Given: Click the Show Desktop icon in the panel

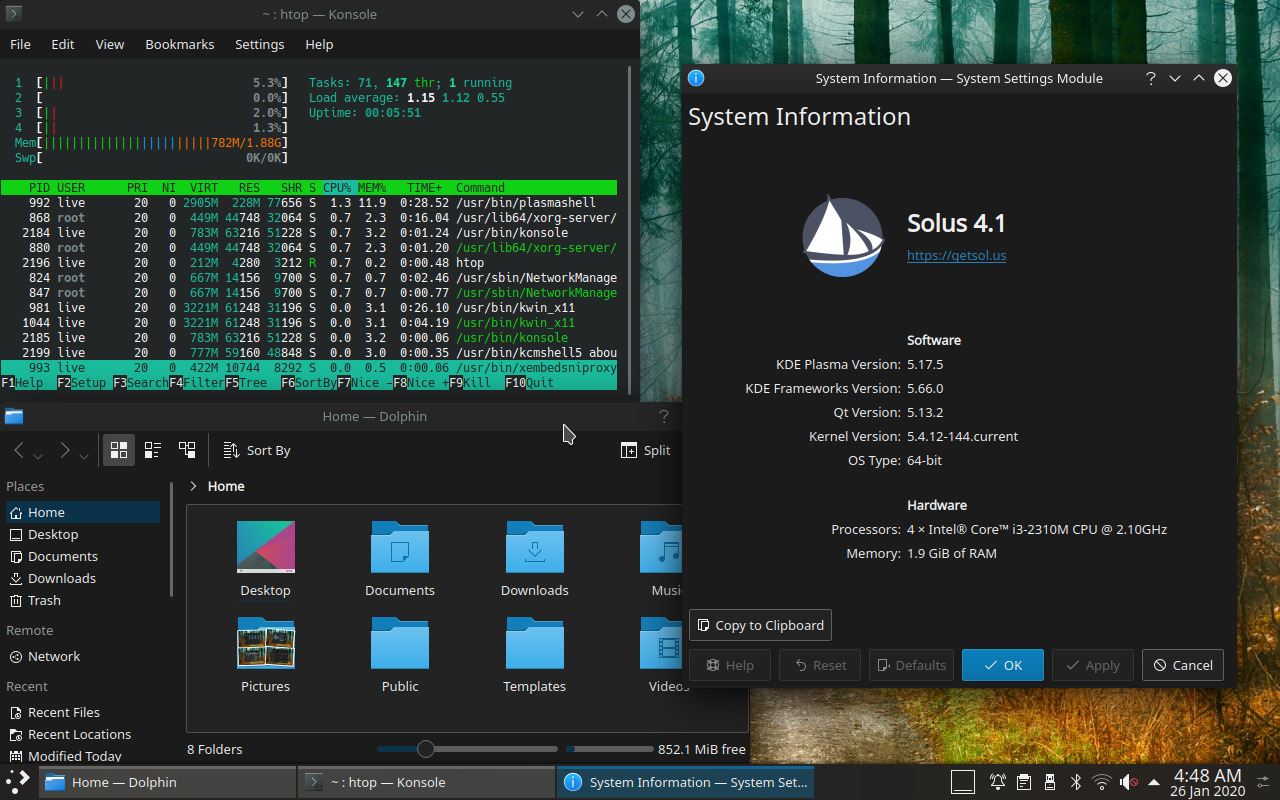Looking at the screenshot, I should [x=962, y=782].
